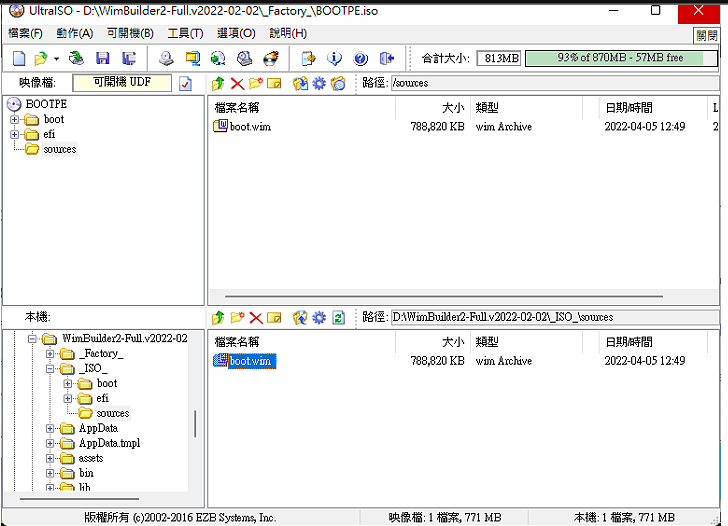Click the document with orange arrow icon
Screen dimensions: 728x526
(x=308, y=58)
